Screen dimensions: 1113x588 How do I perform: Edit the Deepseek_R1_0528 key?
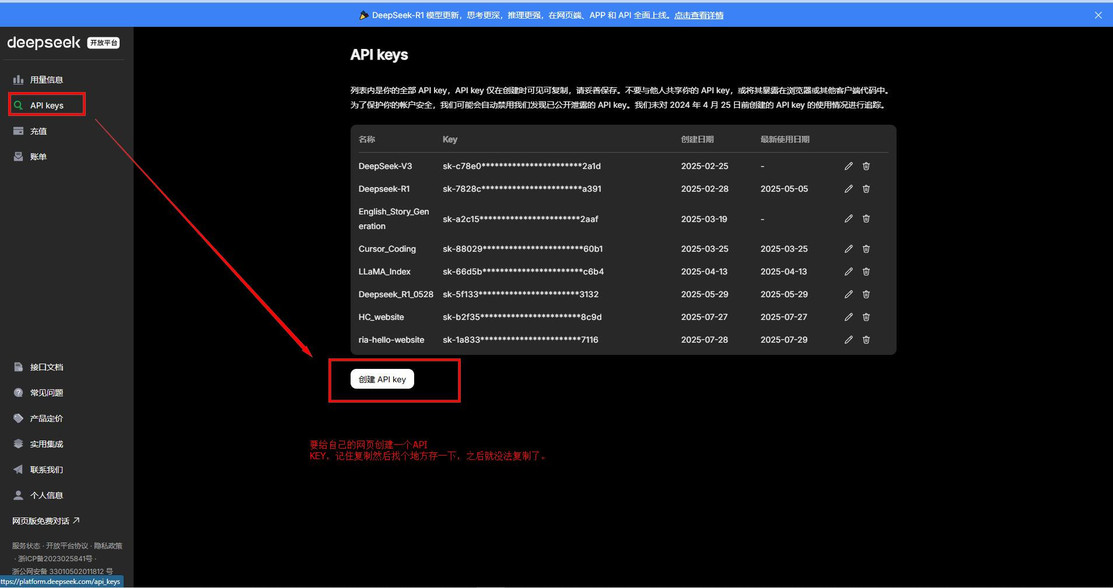(848, 294)
